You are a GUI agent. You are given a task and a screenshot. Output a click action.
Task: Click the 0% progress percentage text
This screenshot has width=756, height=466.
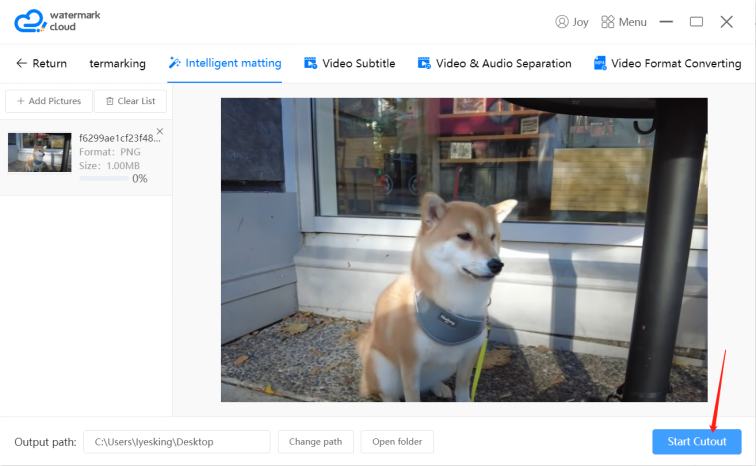coord(140,179)
